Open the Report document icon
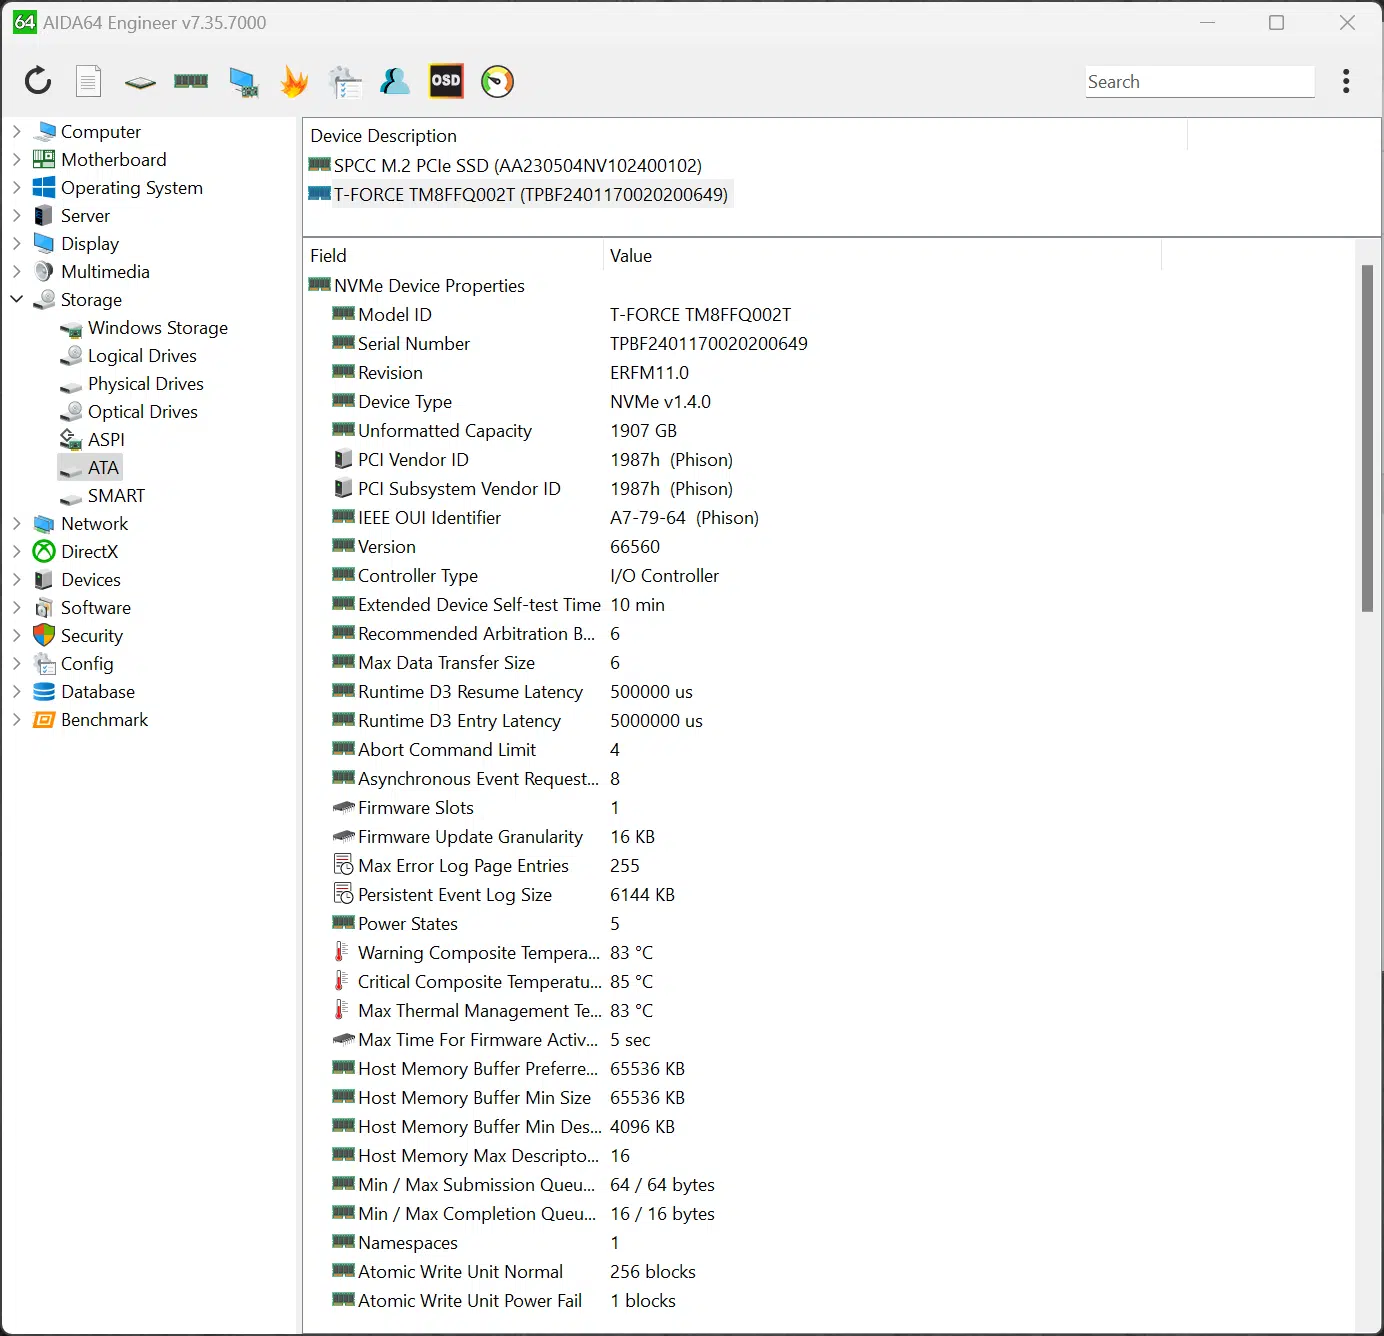This screenshot has height=1336, width=1384. (x=89, y=81)
